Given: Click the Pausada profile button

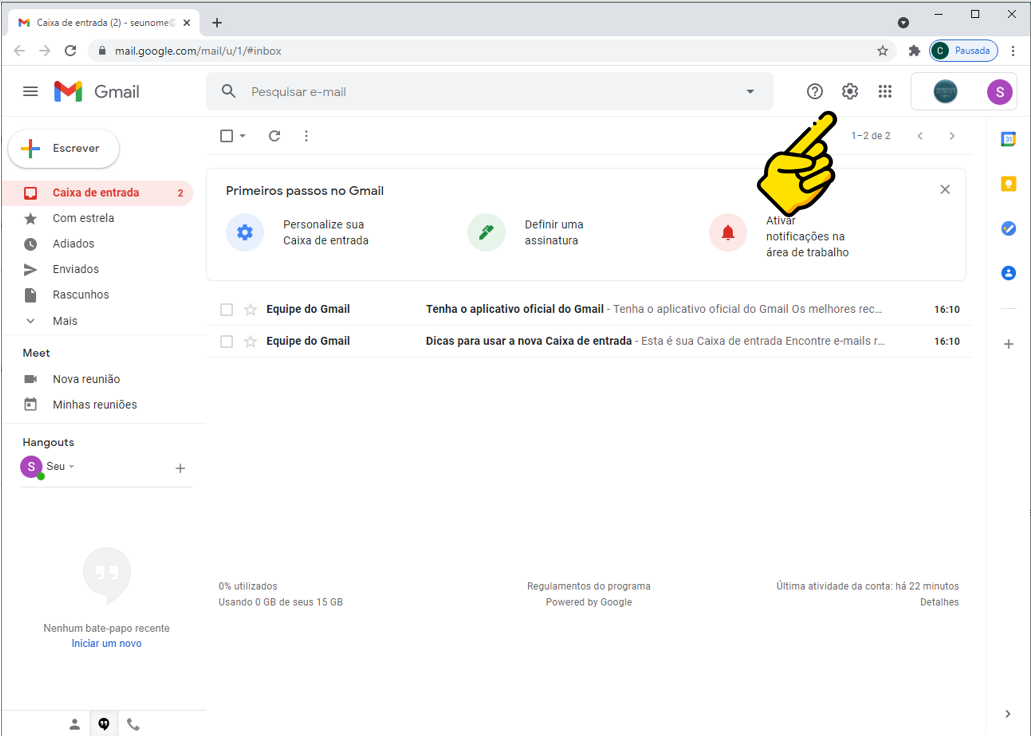Looking at the screenshot, I should [x=963, y=51].
